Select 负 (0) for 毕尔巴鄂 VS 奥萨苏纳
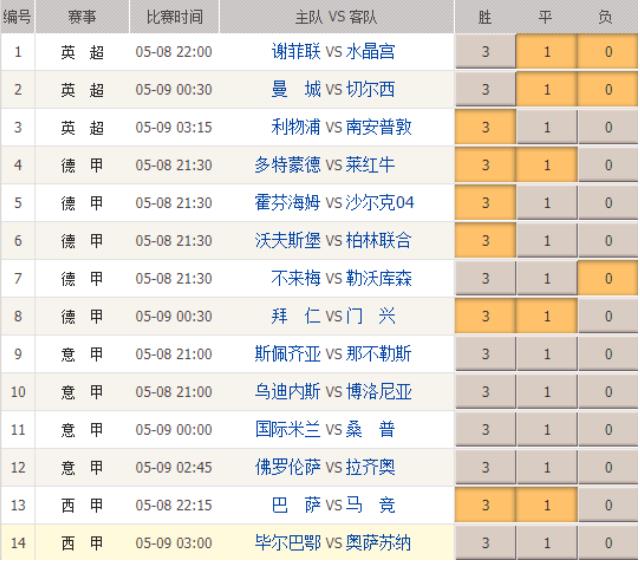Screen dimensions: 640x562 608,543
